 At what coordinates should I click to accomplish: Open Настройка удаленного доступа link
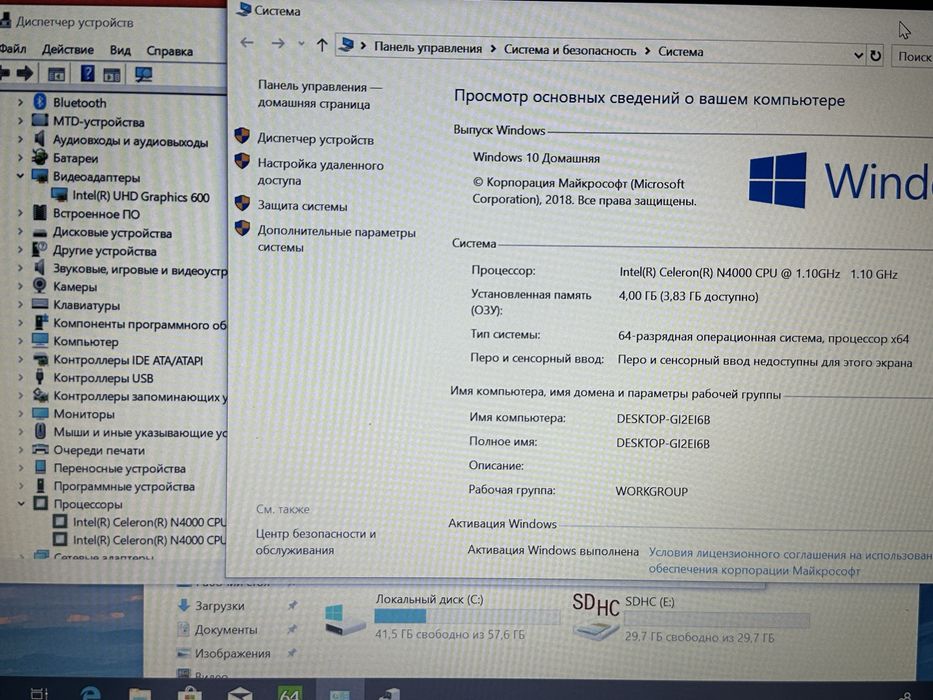(320, 172)
